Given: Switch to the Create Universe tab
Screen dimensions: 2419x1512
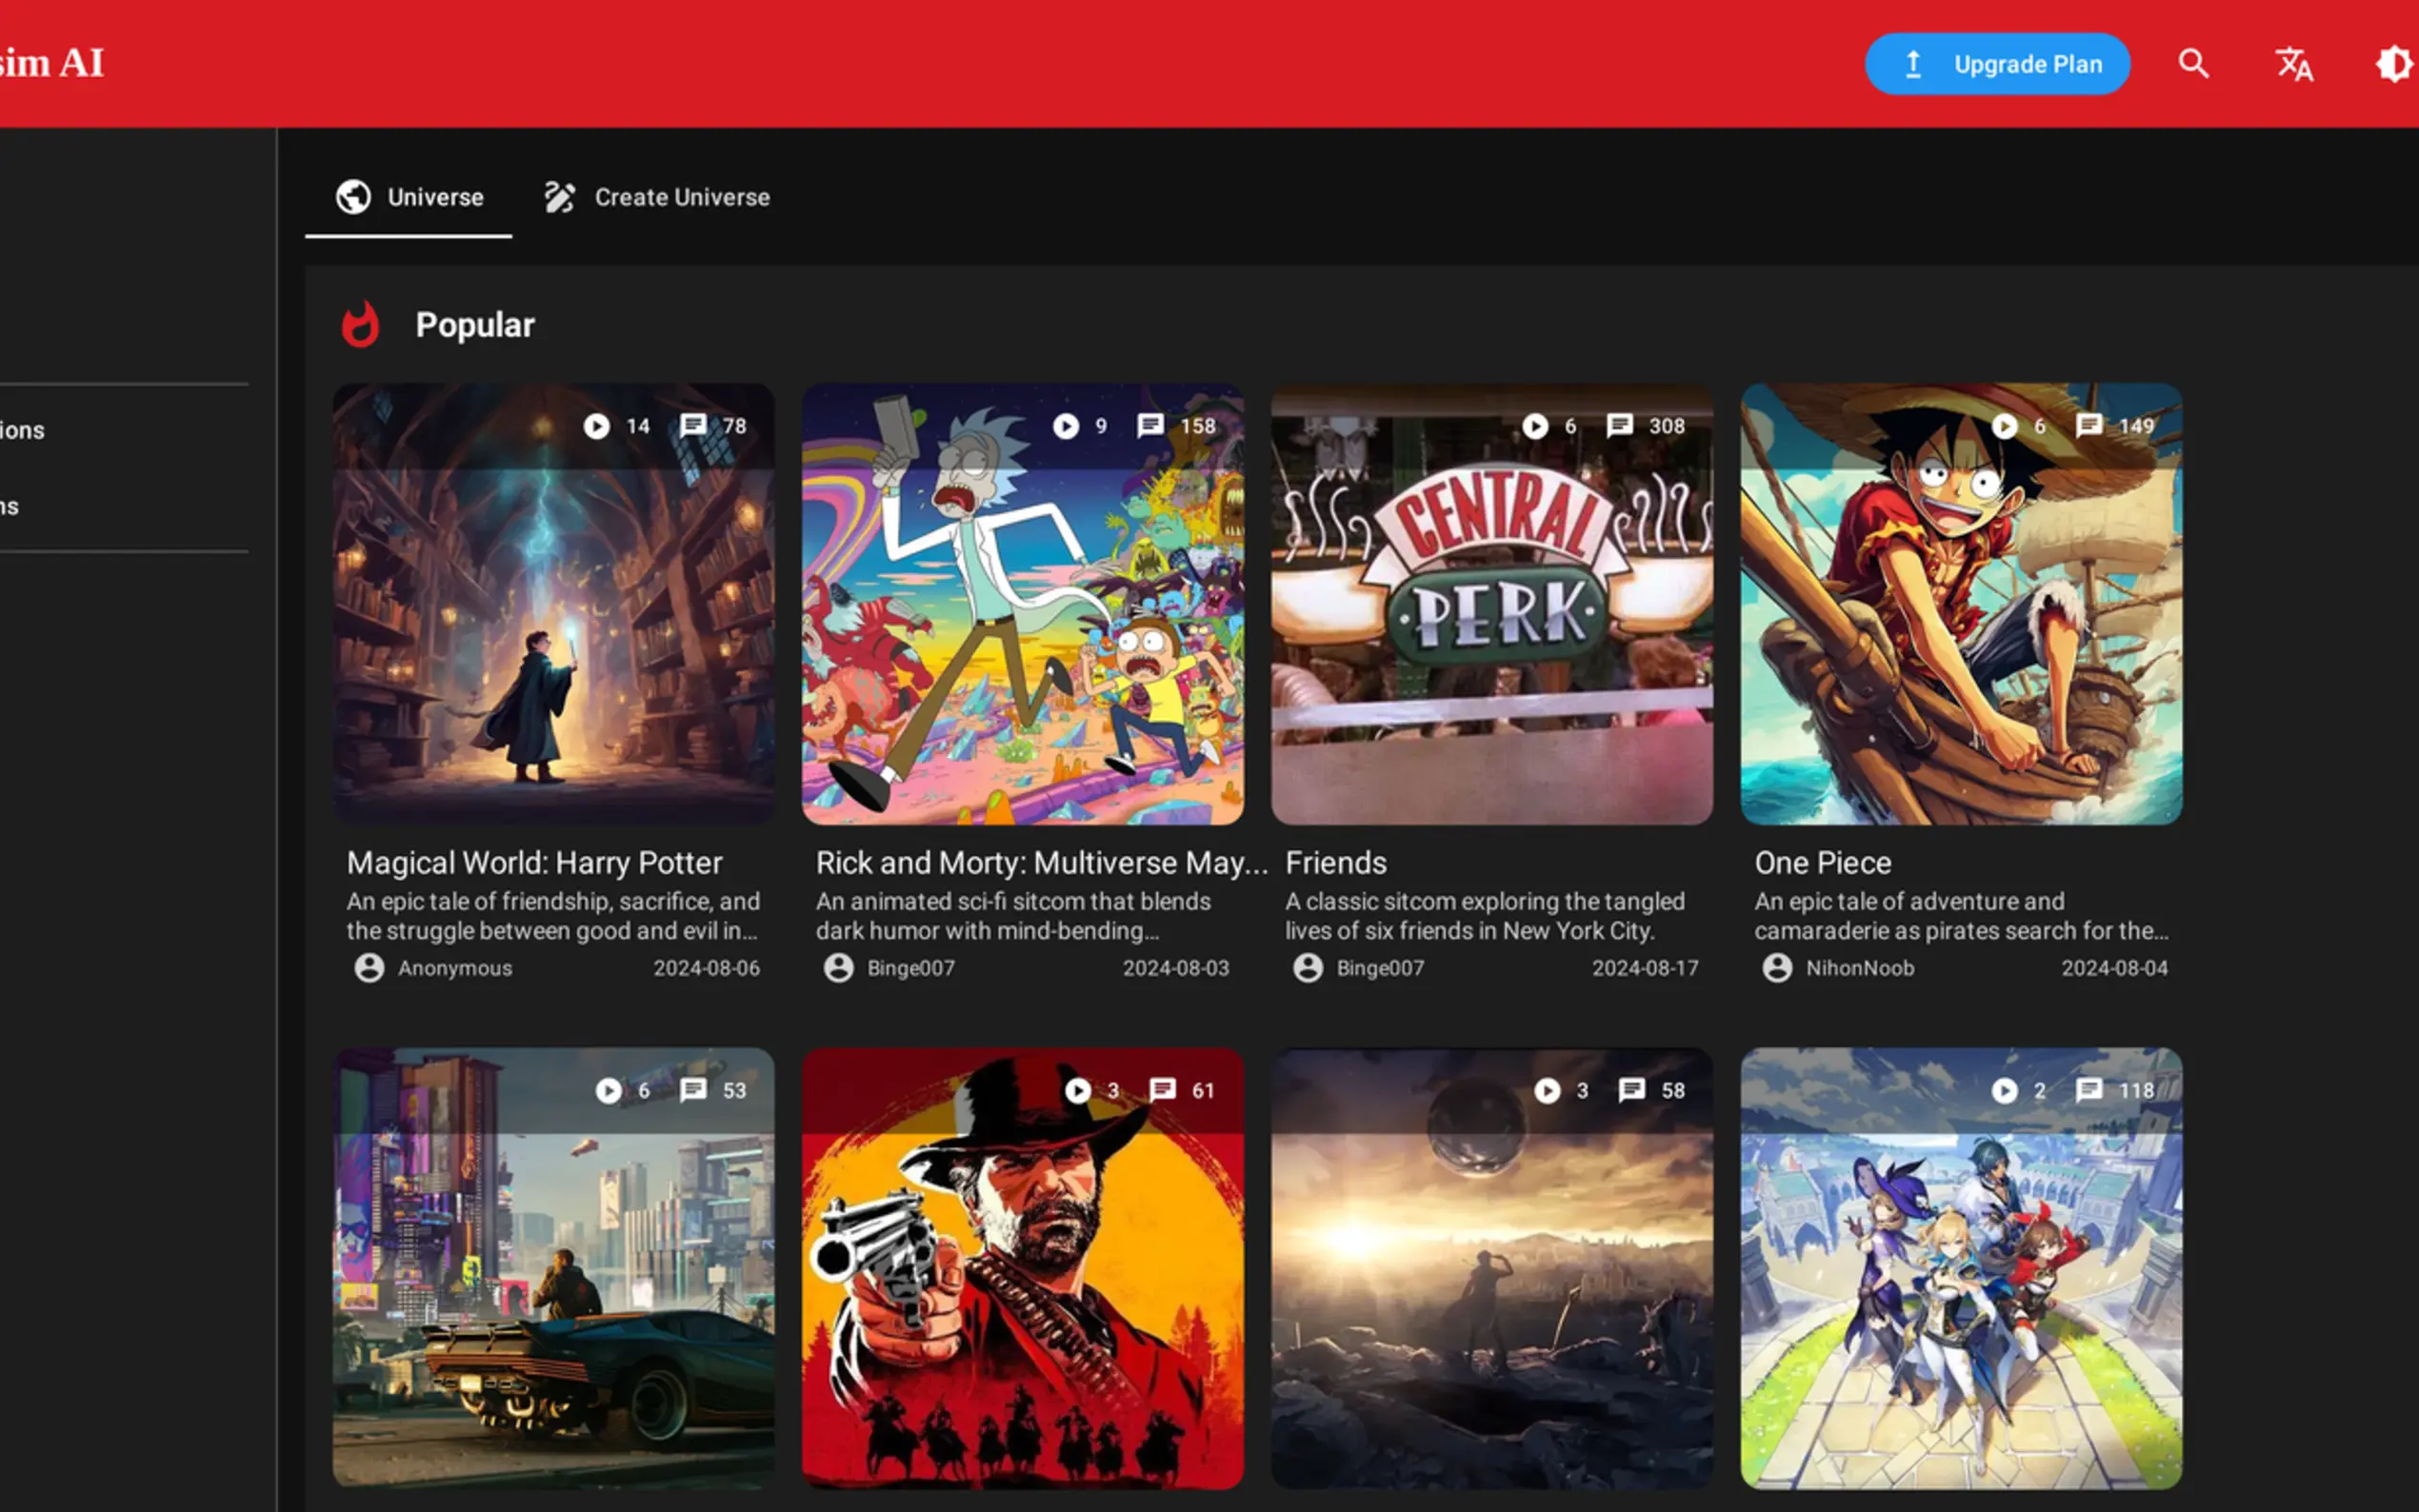Looking at the screenshot, I should 657,197.
